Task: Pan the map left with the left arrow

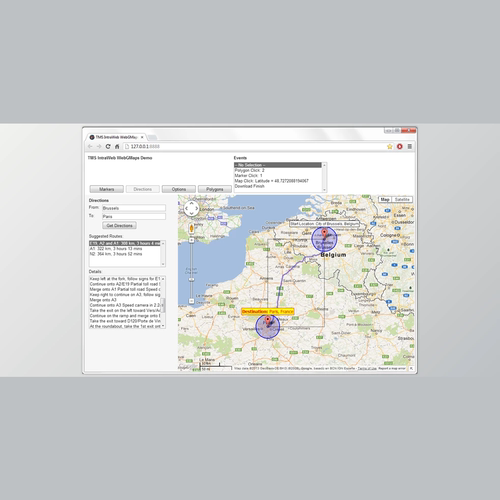Action: [x=186, y=209]
